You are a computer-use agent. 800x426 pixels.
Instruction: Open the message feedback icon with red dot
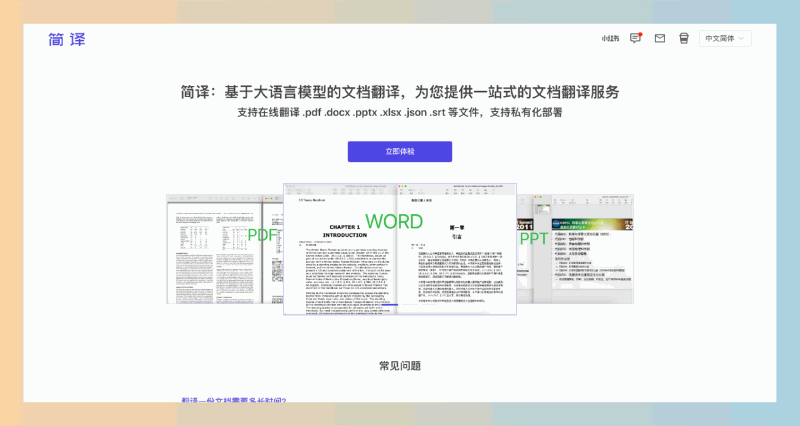635,38
